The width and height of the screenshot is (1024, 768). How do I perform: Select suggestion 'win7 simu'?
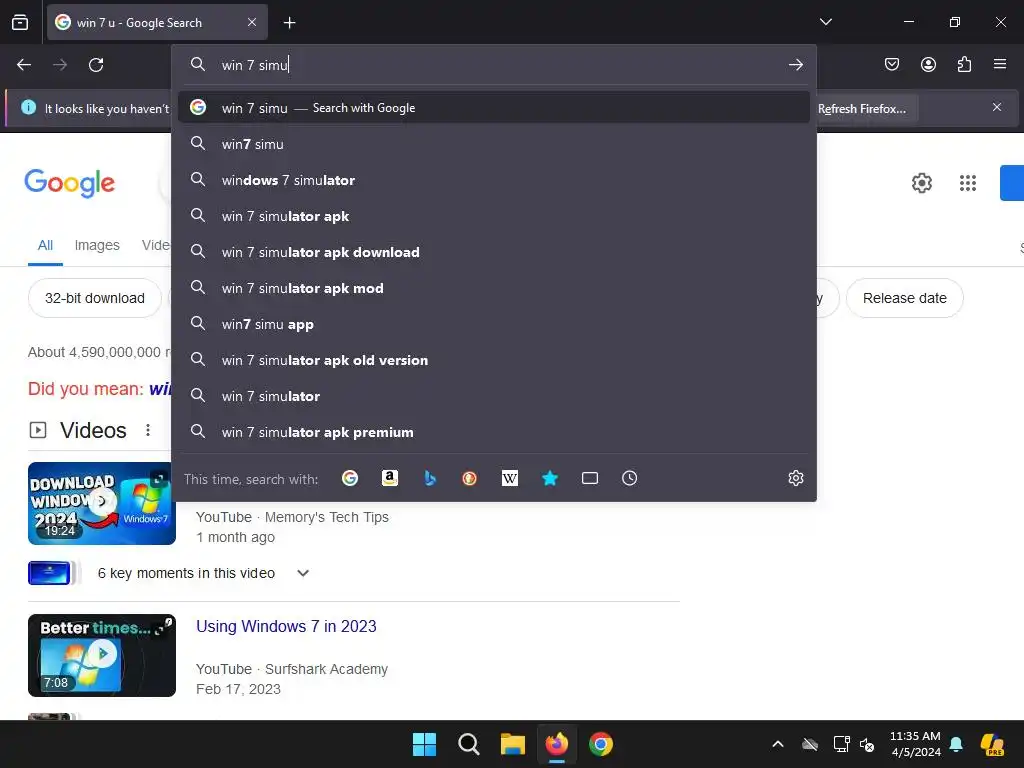[494, 144]
